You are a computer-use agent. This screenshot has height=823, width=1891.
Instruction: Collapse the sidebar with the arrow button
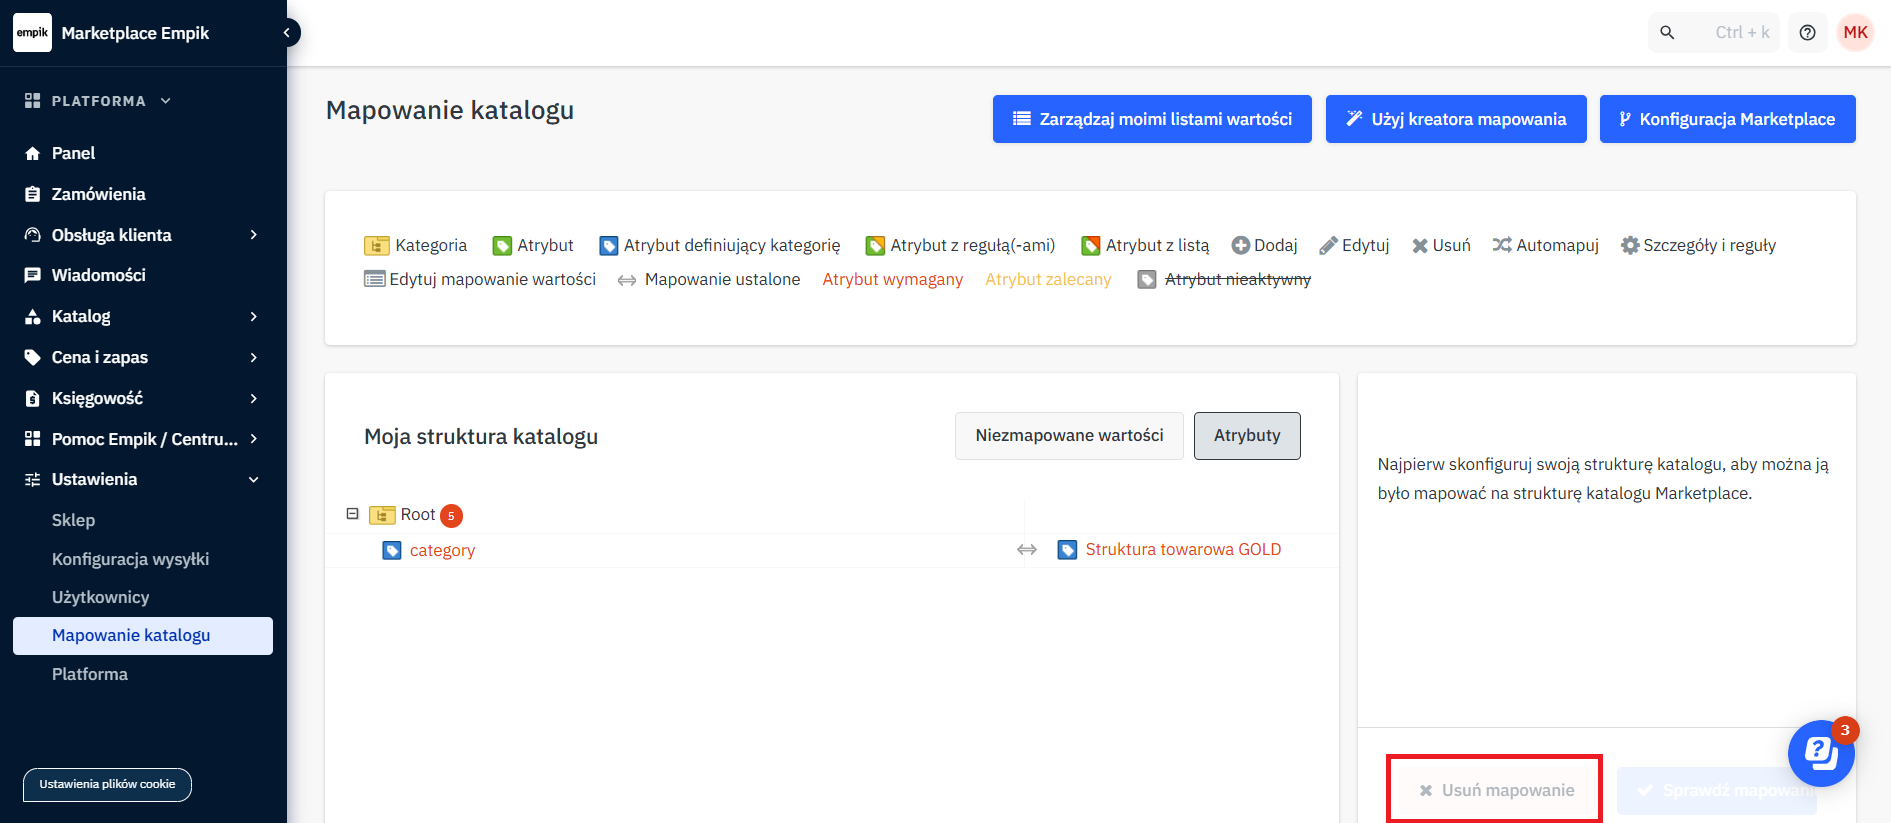tap(287, 33)
